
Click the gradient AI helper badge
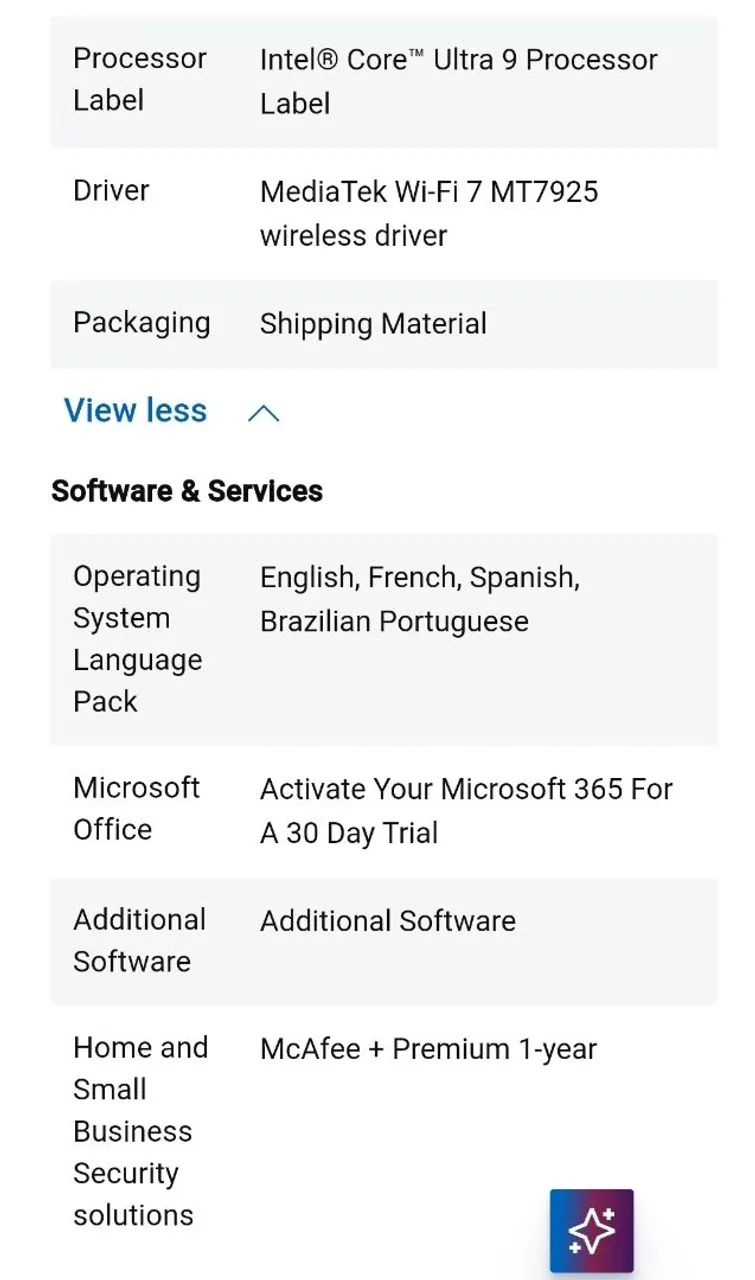[x=592, y=1229]
